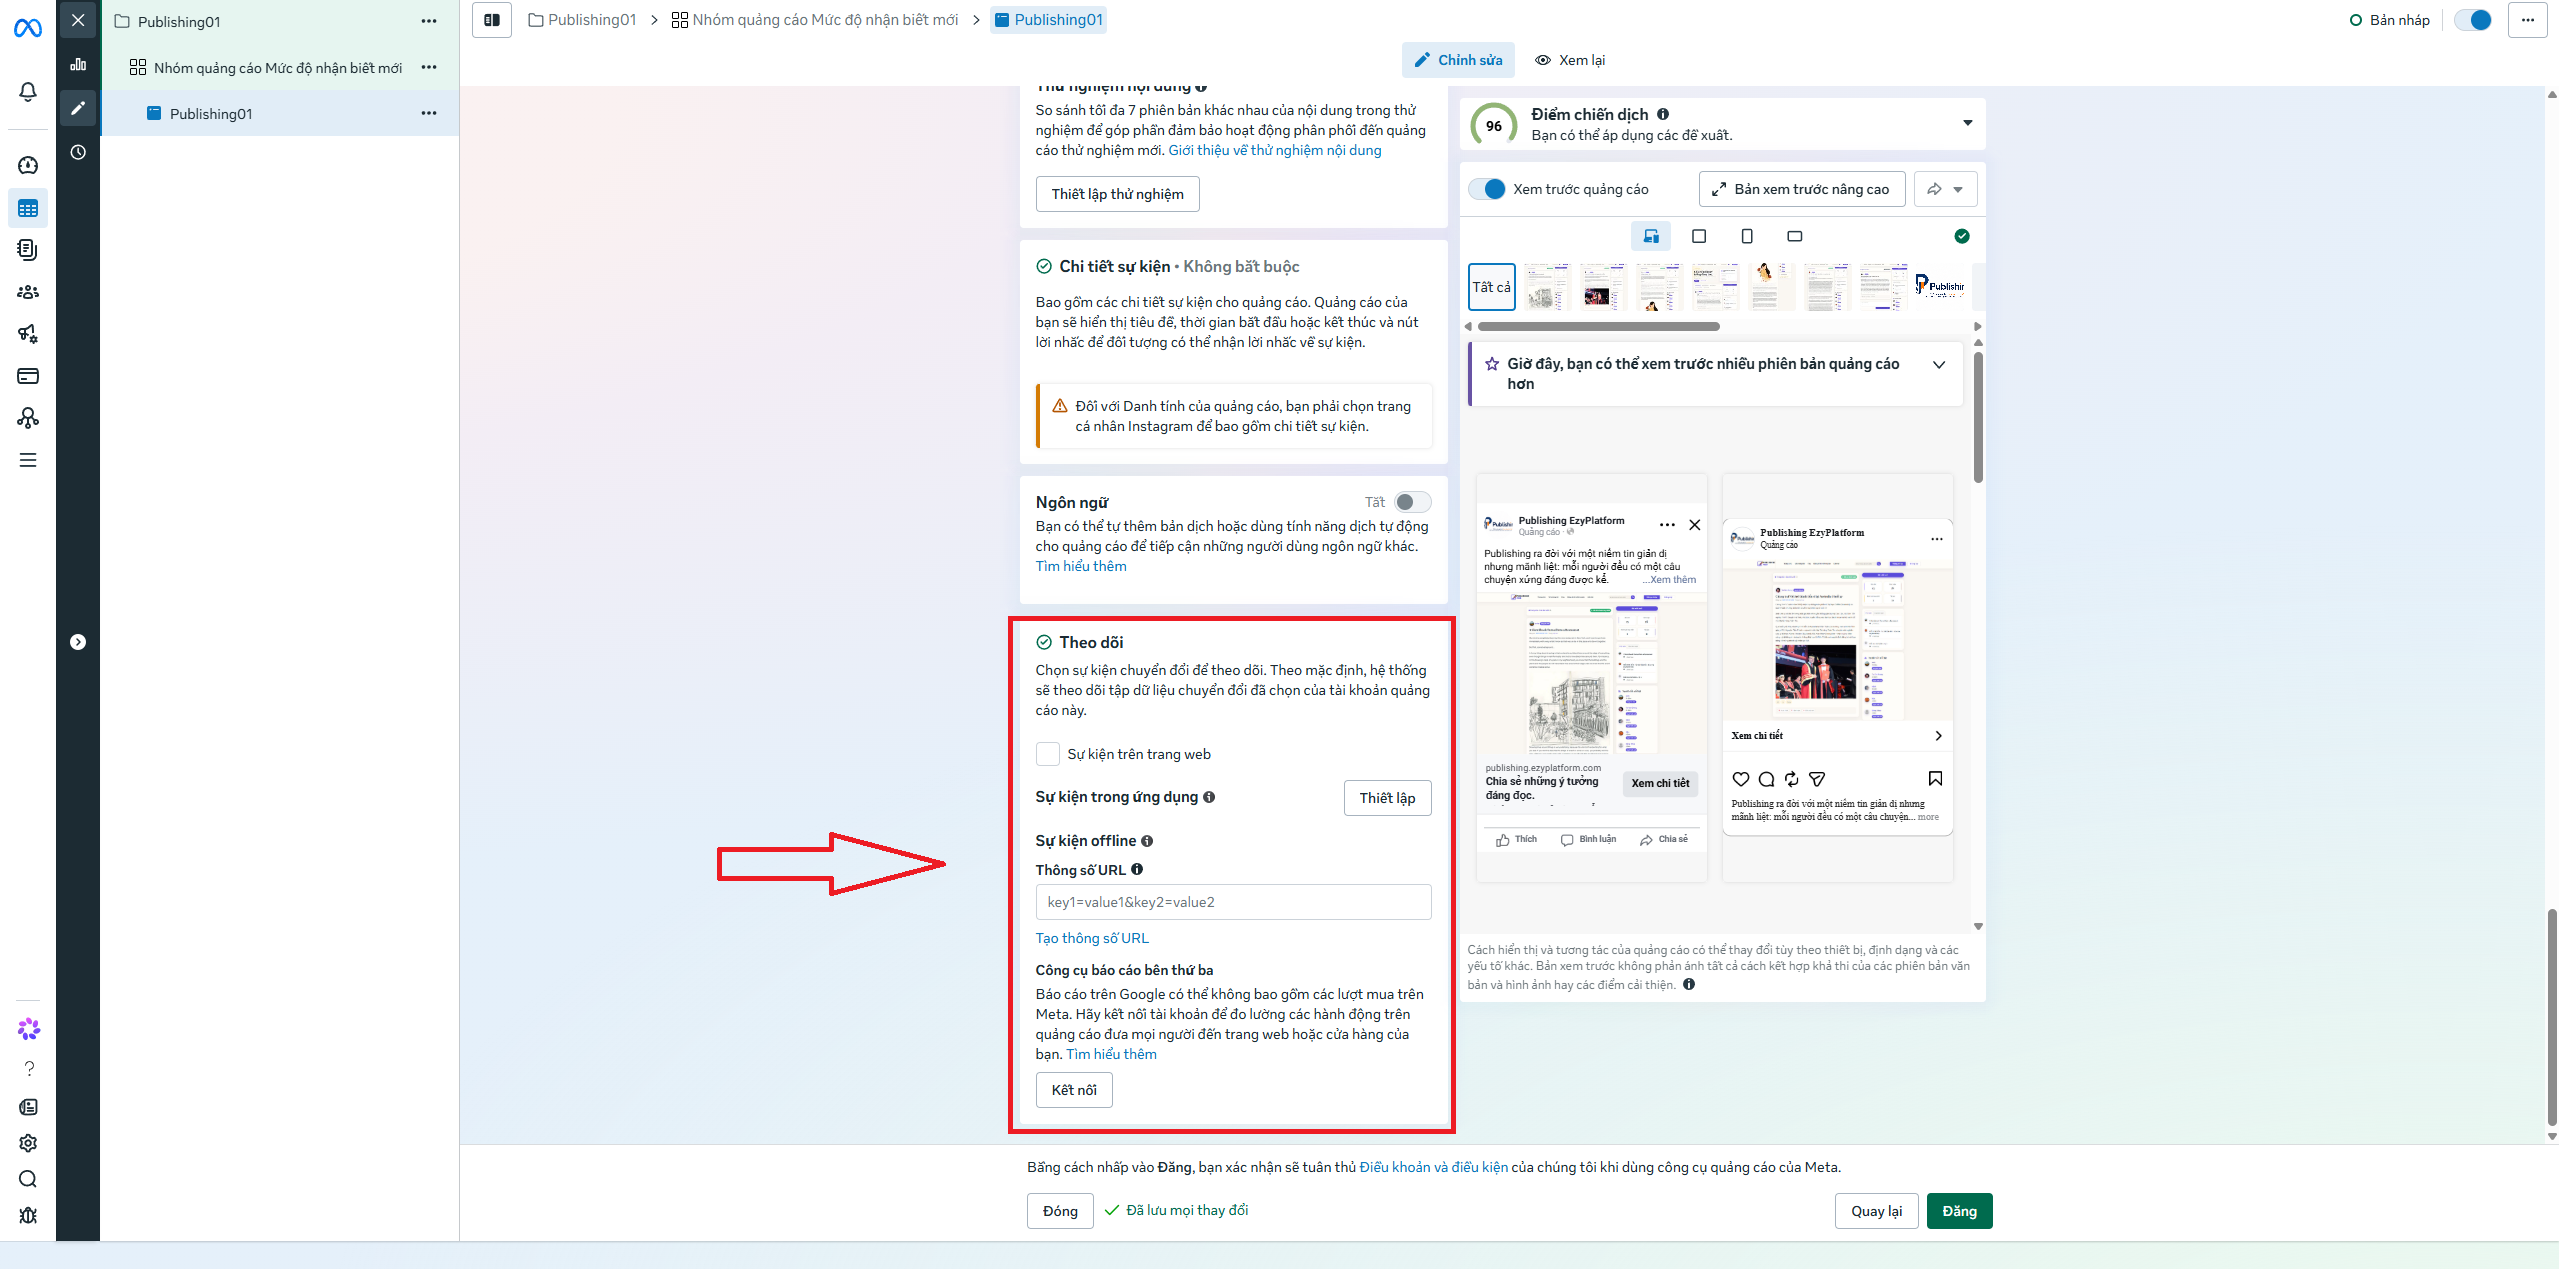Open Điều khoản và điều kiện link
Viewport: 2559px width, 1269px height.
(x=1433, y=1167)
